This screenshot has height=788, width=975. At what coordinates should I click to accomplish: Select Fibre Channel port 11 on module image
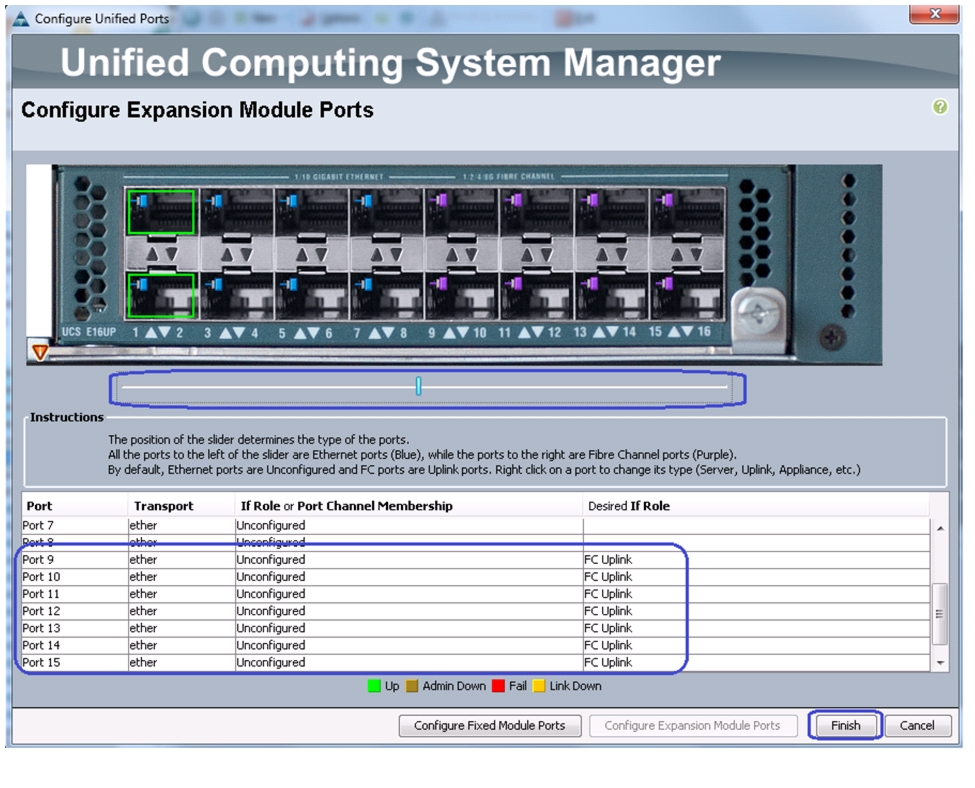(x=537, y=212)
